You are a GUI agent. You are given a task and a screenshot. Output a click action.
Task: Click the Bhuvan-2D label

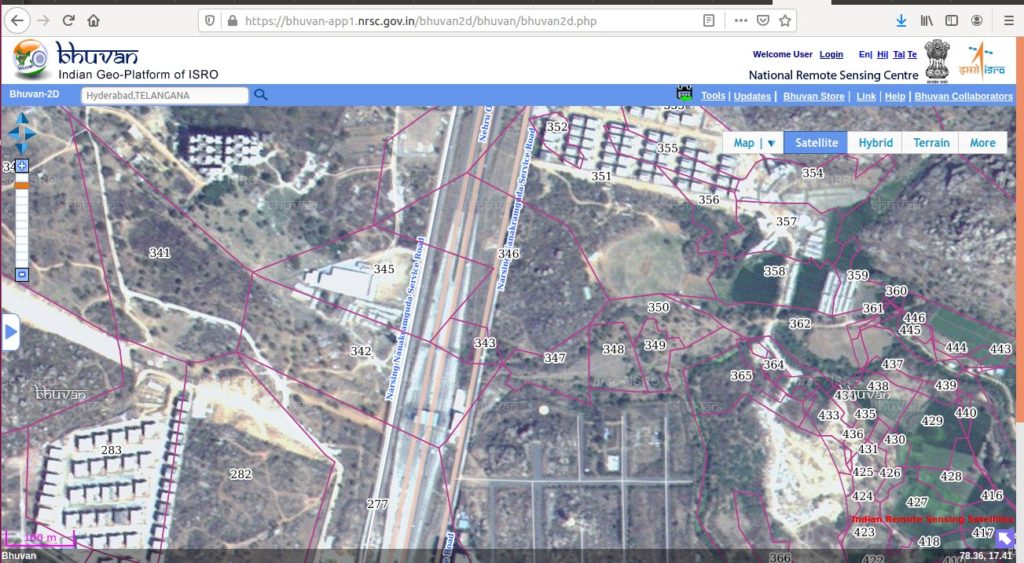[x=34, y=94]
